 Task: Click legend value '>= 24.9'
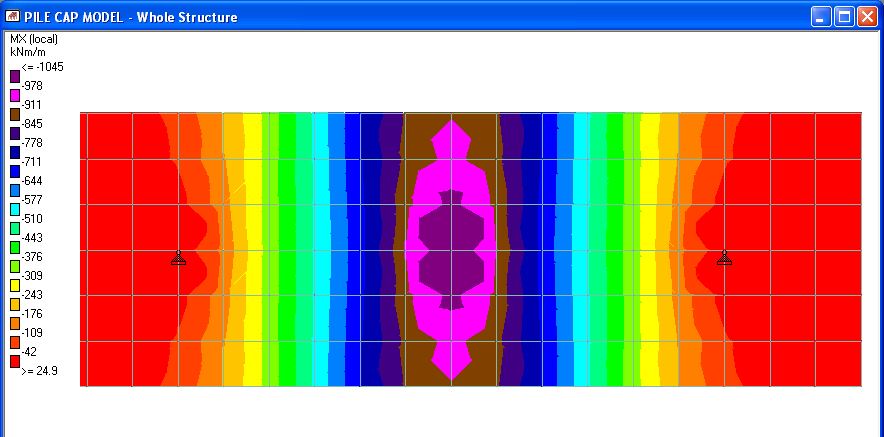coord(39,371)
